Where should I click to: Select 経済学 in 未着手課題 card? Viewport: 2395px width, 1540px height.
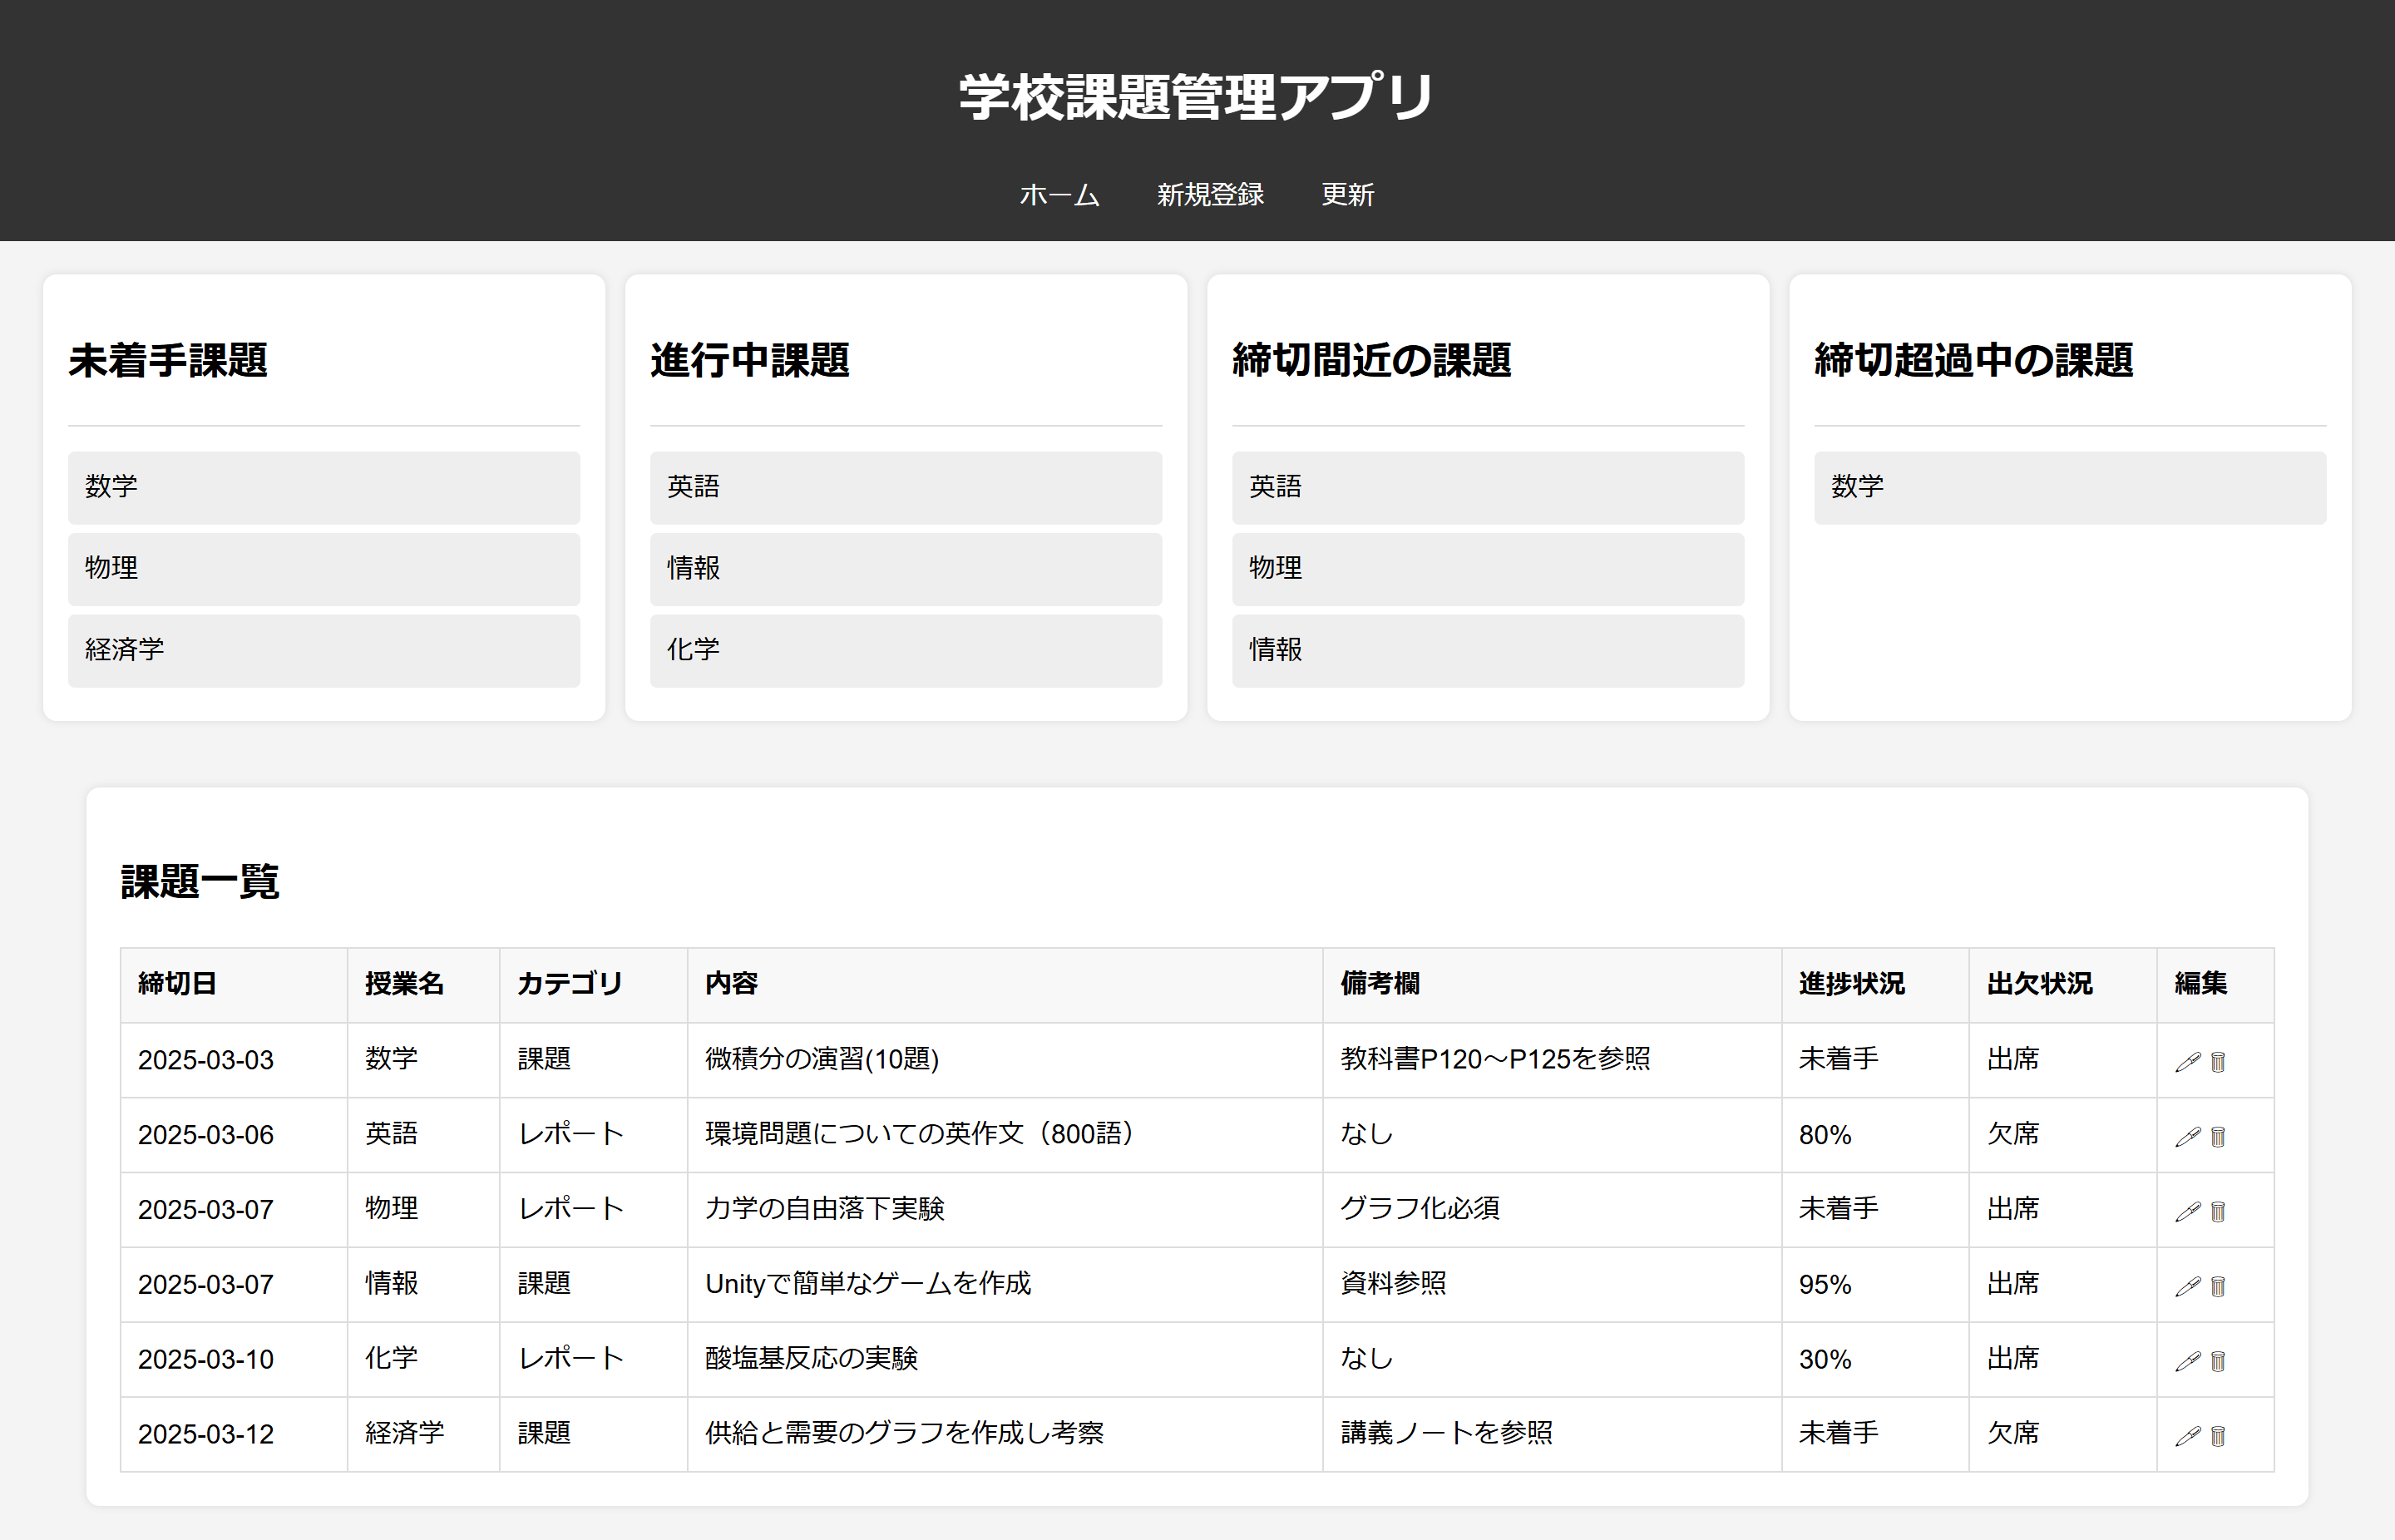click(x=323, y=650)
